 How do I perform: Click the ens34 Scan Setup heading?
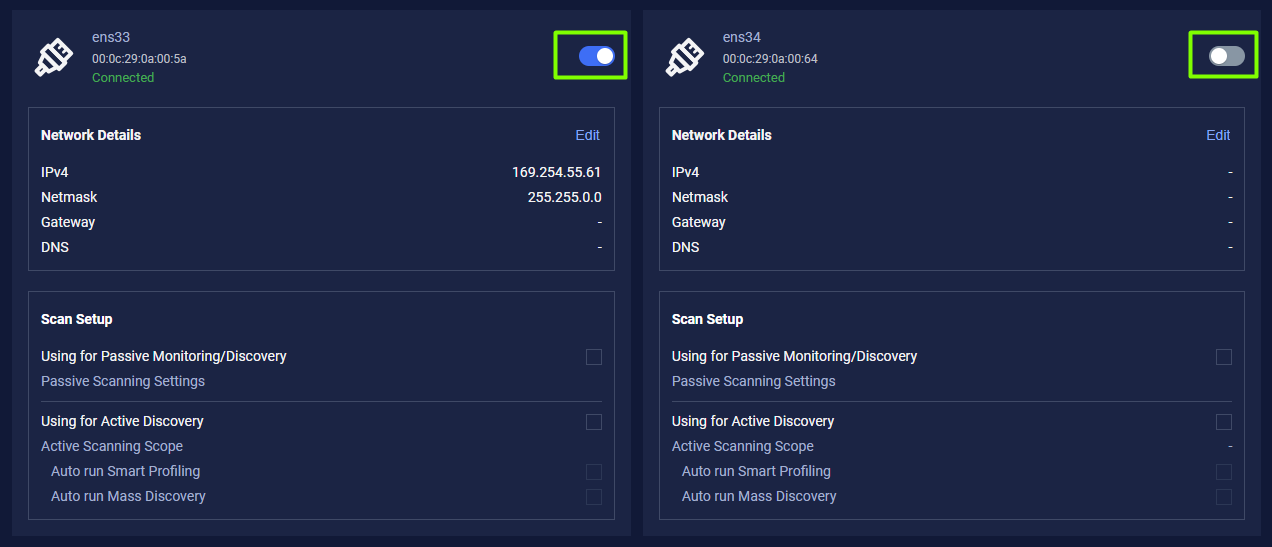click(x=708, y=319)
